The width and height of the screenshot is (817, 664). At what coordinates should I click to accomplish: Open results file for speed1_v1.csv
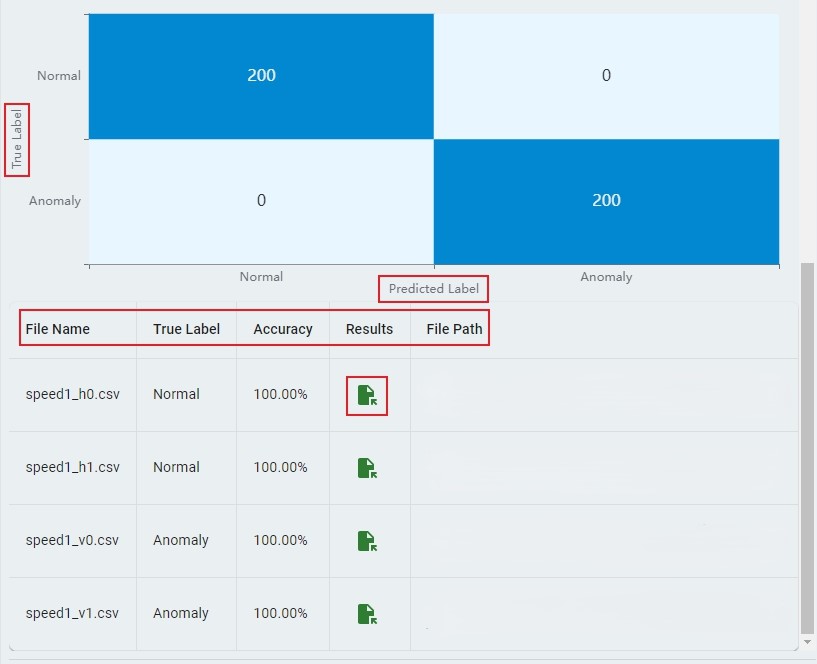tap(367, 614)
